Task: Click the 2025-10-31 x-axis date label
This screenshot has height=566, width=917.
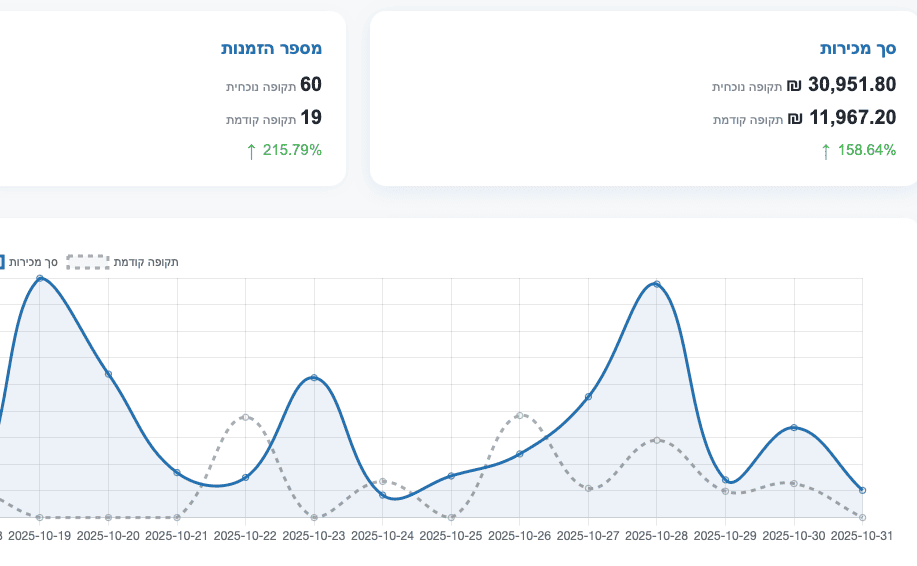Action: coord(862,536)
